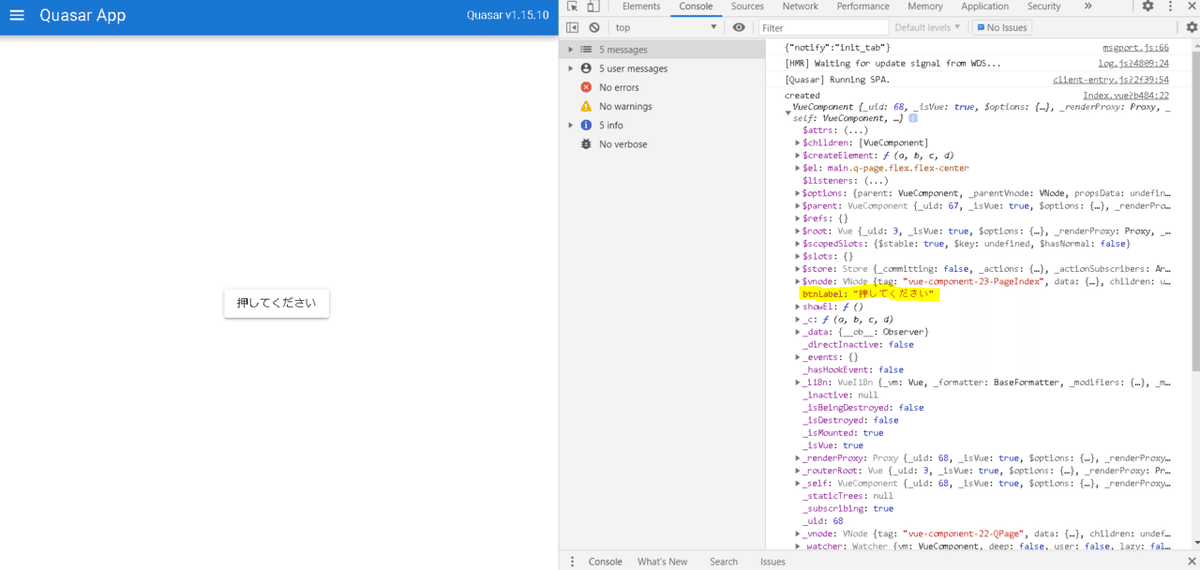The width and height of the screenshot is (1200, 570).
Task: Select the _uid: 68 row
Action: click(x=823, y=521)
